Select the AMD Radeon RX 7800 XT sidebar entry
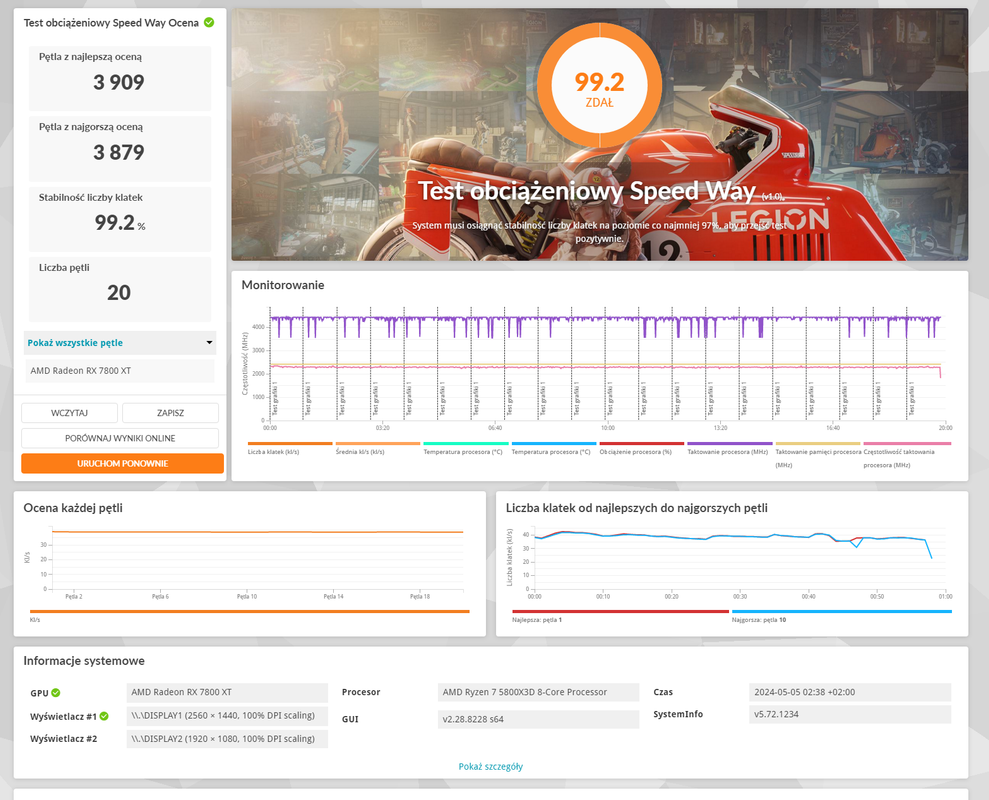The image size is (989, 800). pyautogui.click(x=120, y=370)
